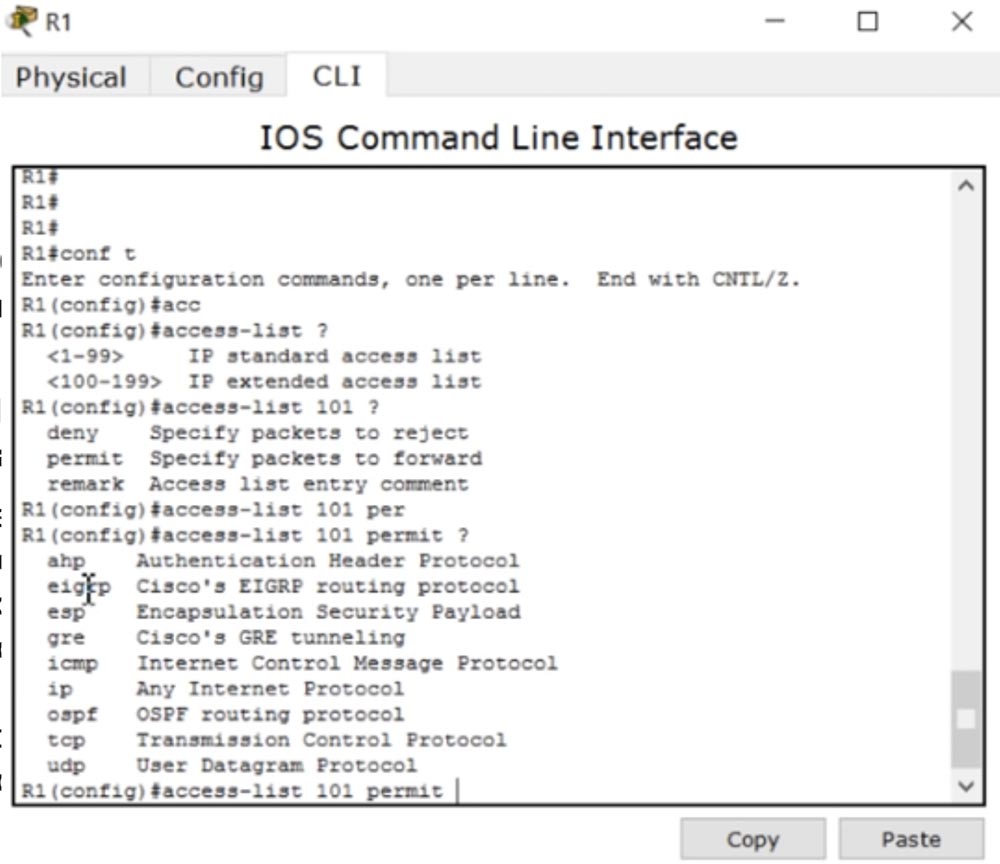The height and width of the screenshot is (864, 1000).
Task: Click the R1 Packet Tracer window icon
Action: 21,20
